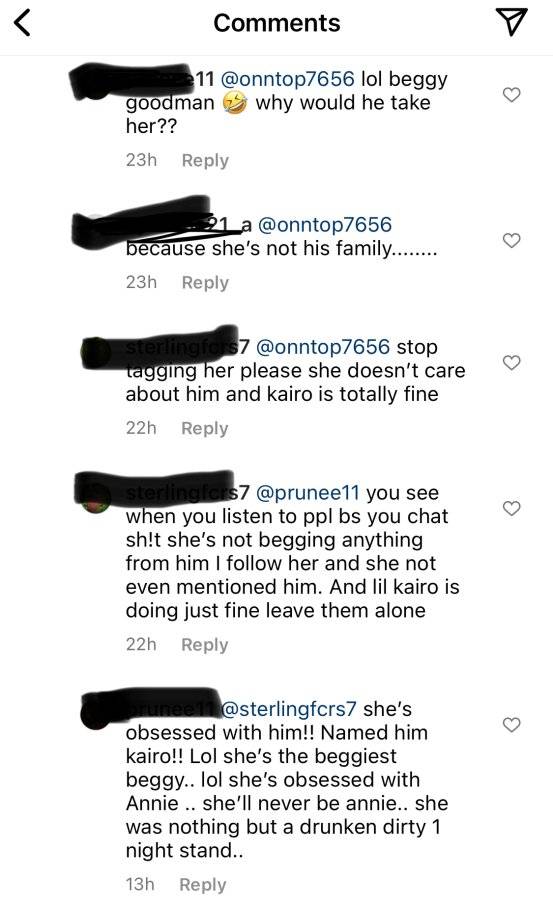Like the 'stop tagging her' comment
The width and height of the screenshot is (553, 900).
coord(511,363)
